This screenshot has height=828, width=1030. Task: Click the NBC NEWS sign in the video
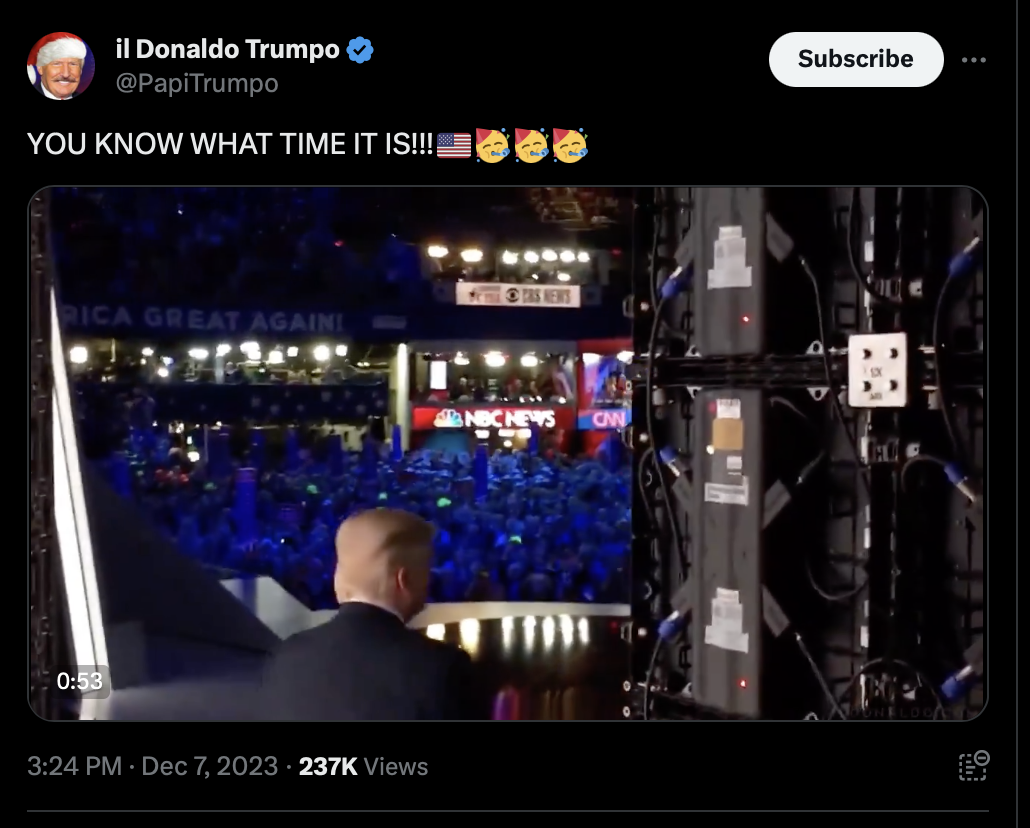[494, 418]
